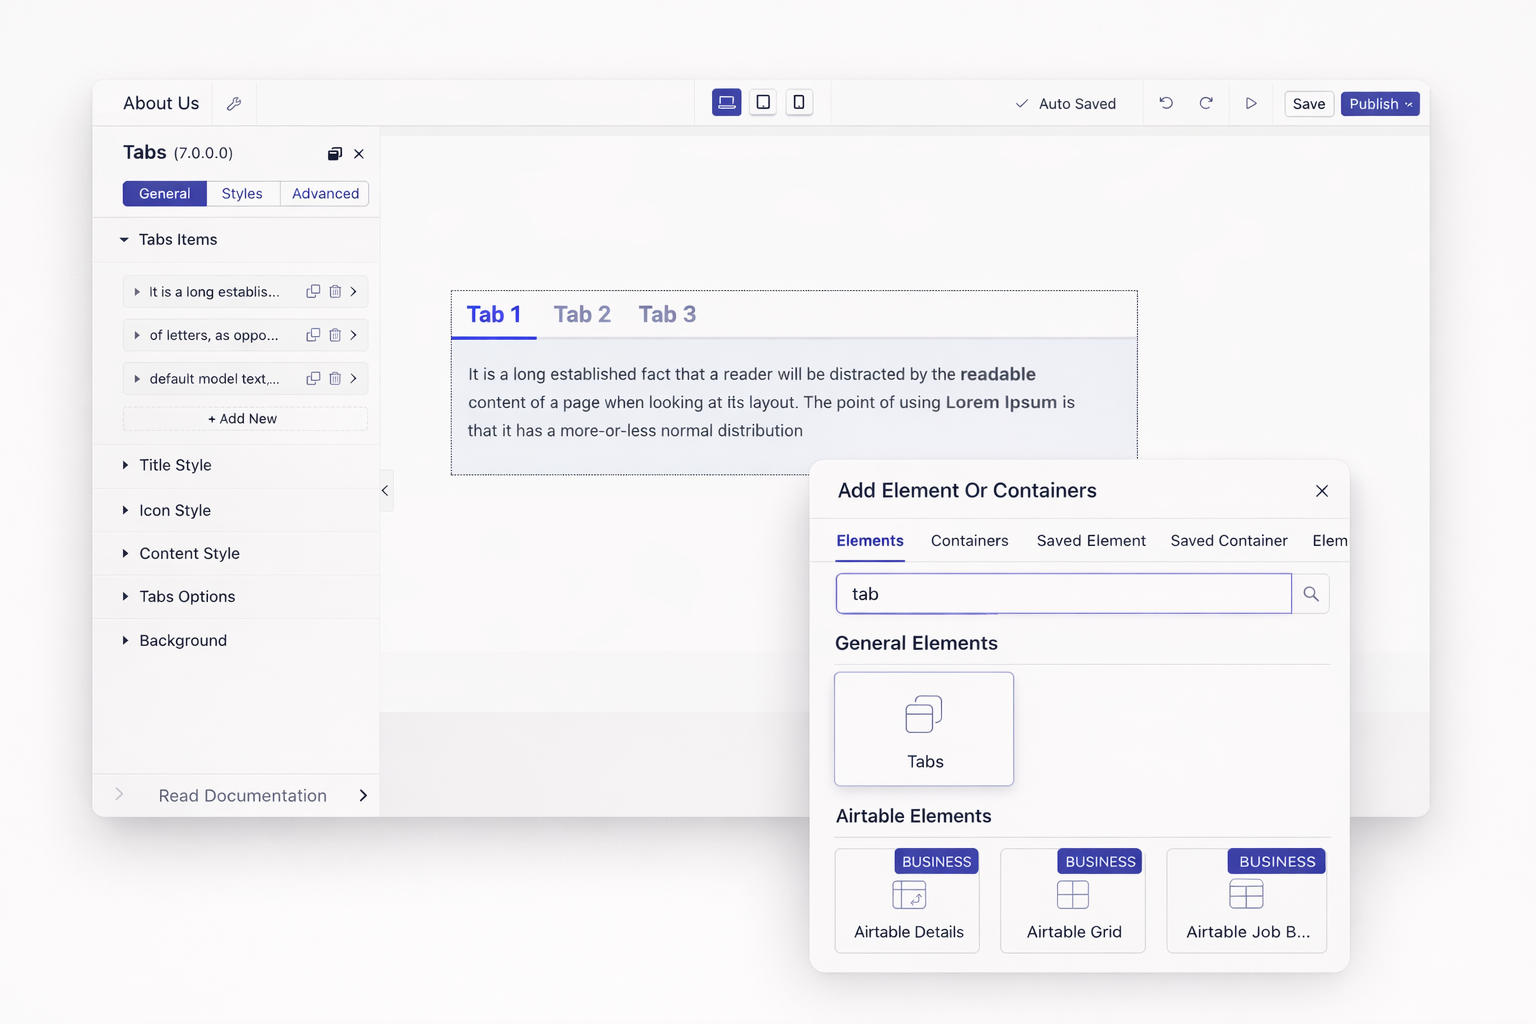
Task: Expand the Tabs Options section
Action: point(187,596)
